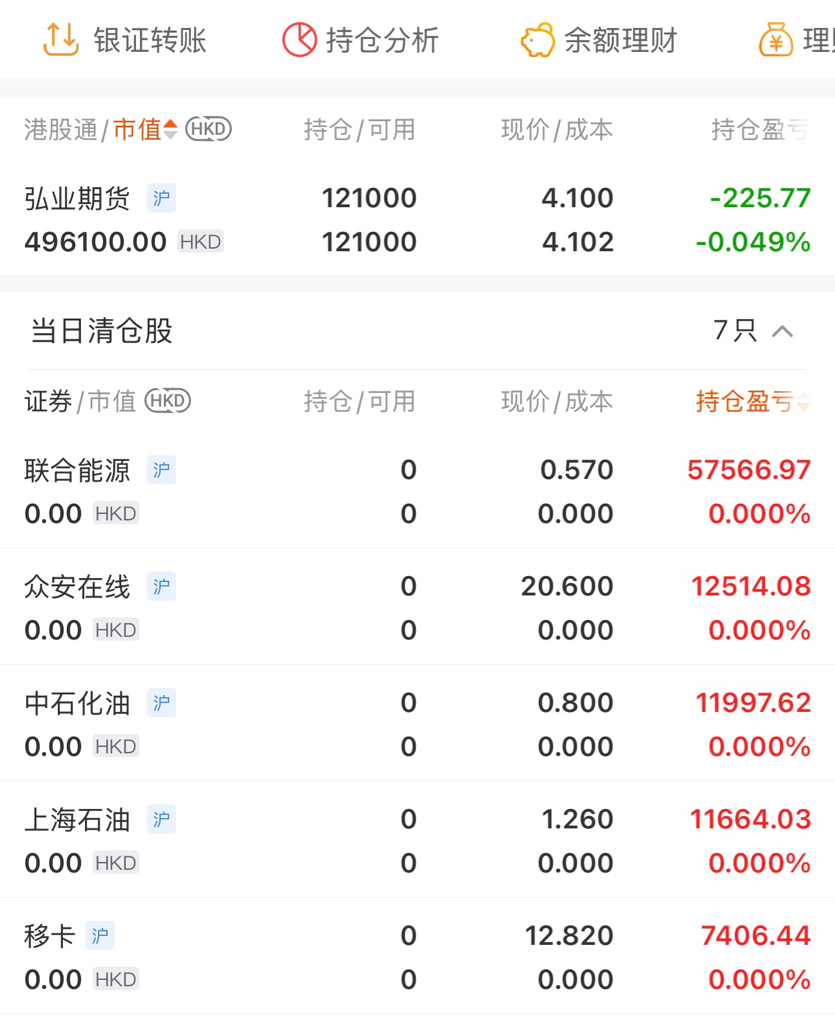Select cost price 4.102
This screenshot has height=1024, width=835.
pyautogui.click(x=578, y=242)
